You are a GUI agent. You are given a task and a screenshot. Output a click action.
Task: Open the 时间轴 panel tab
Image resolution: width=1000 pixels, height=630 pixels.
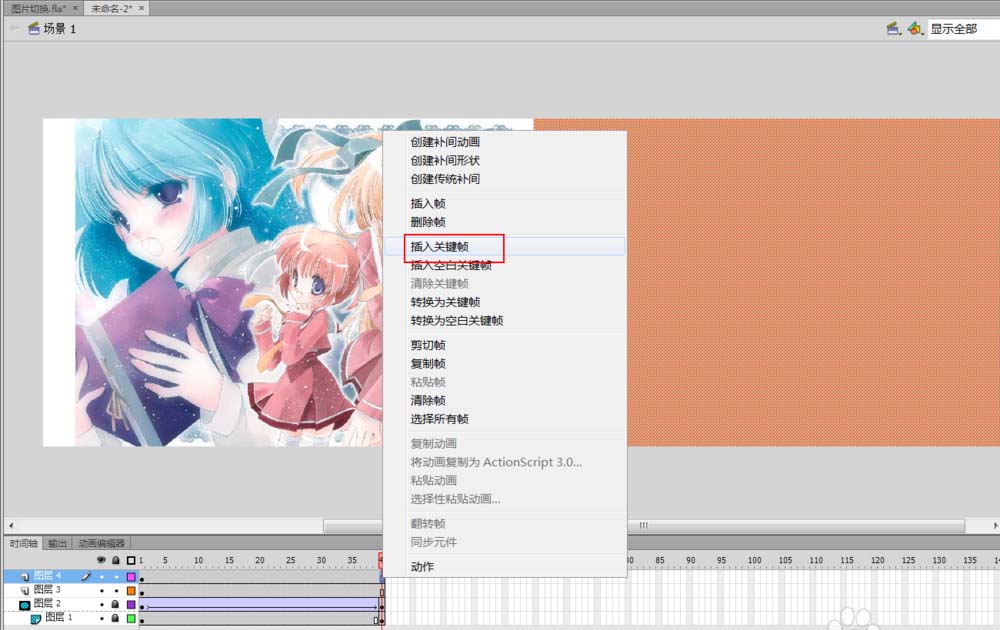coord(24,543)
